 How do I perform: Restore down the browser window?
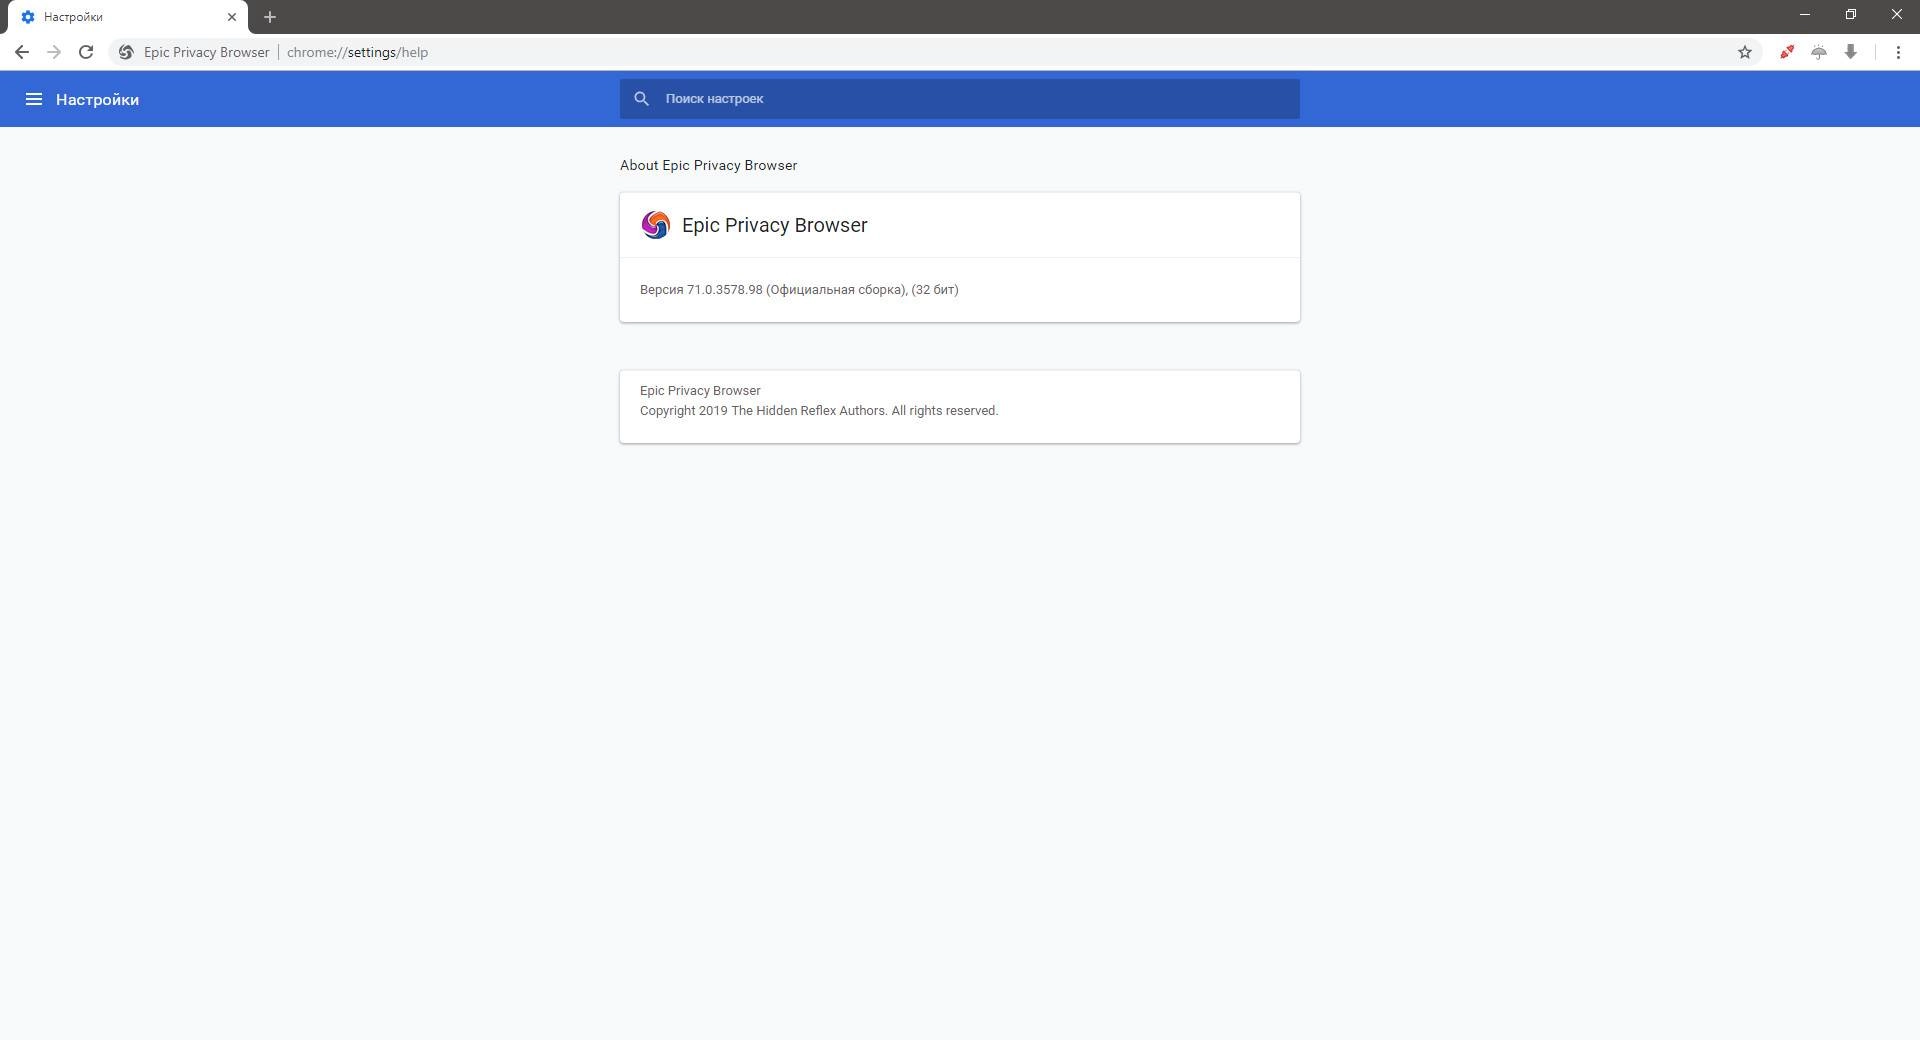click(x=1851, y=15)
